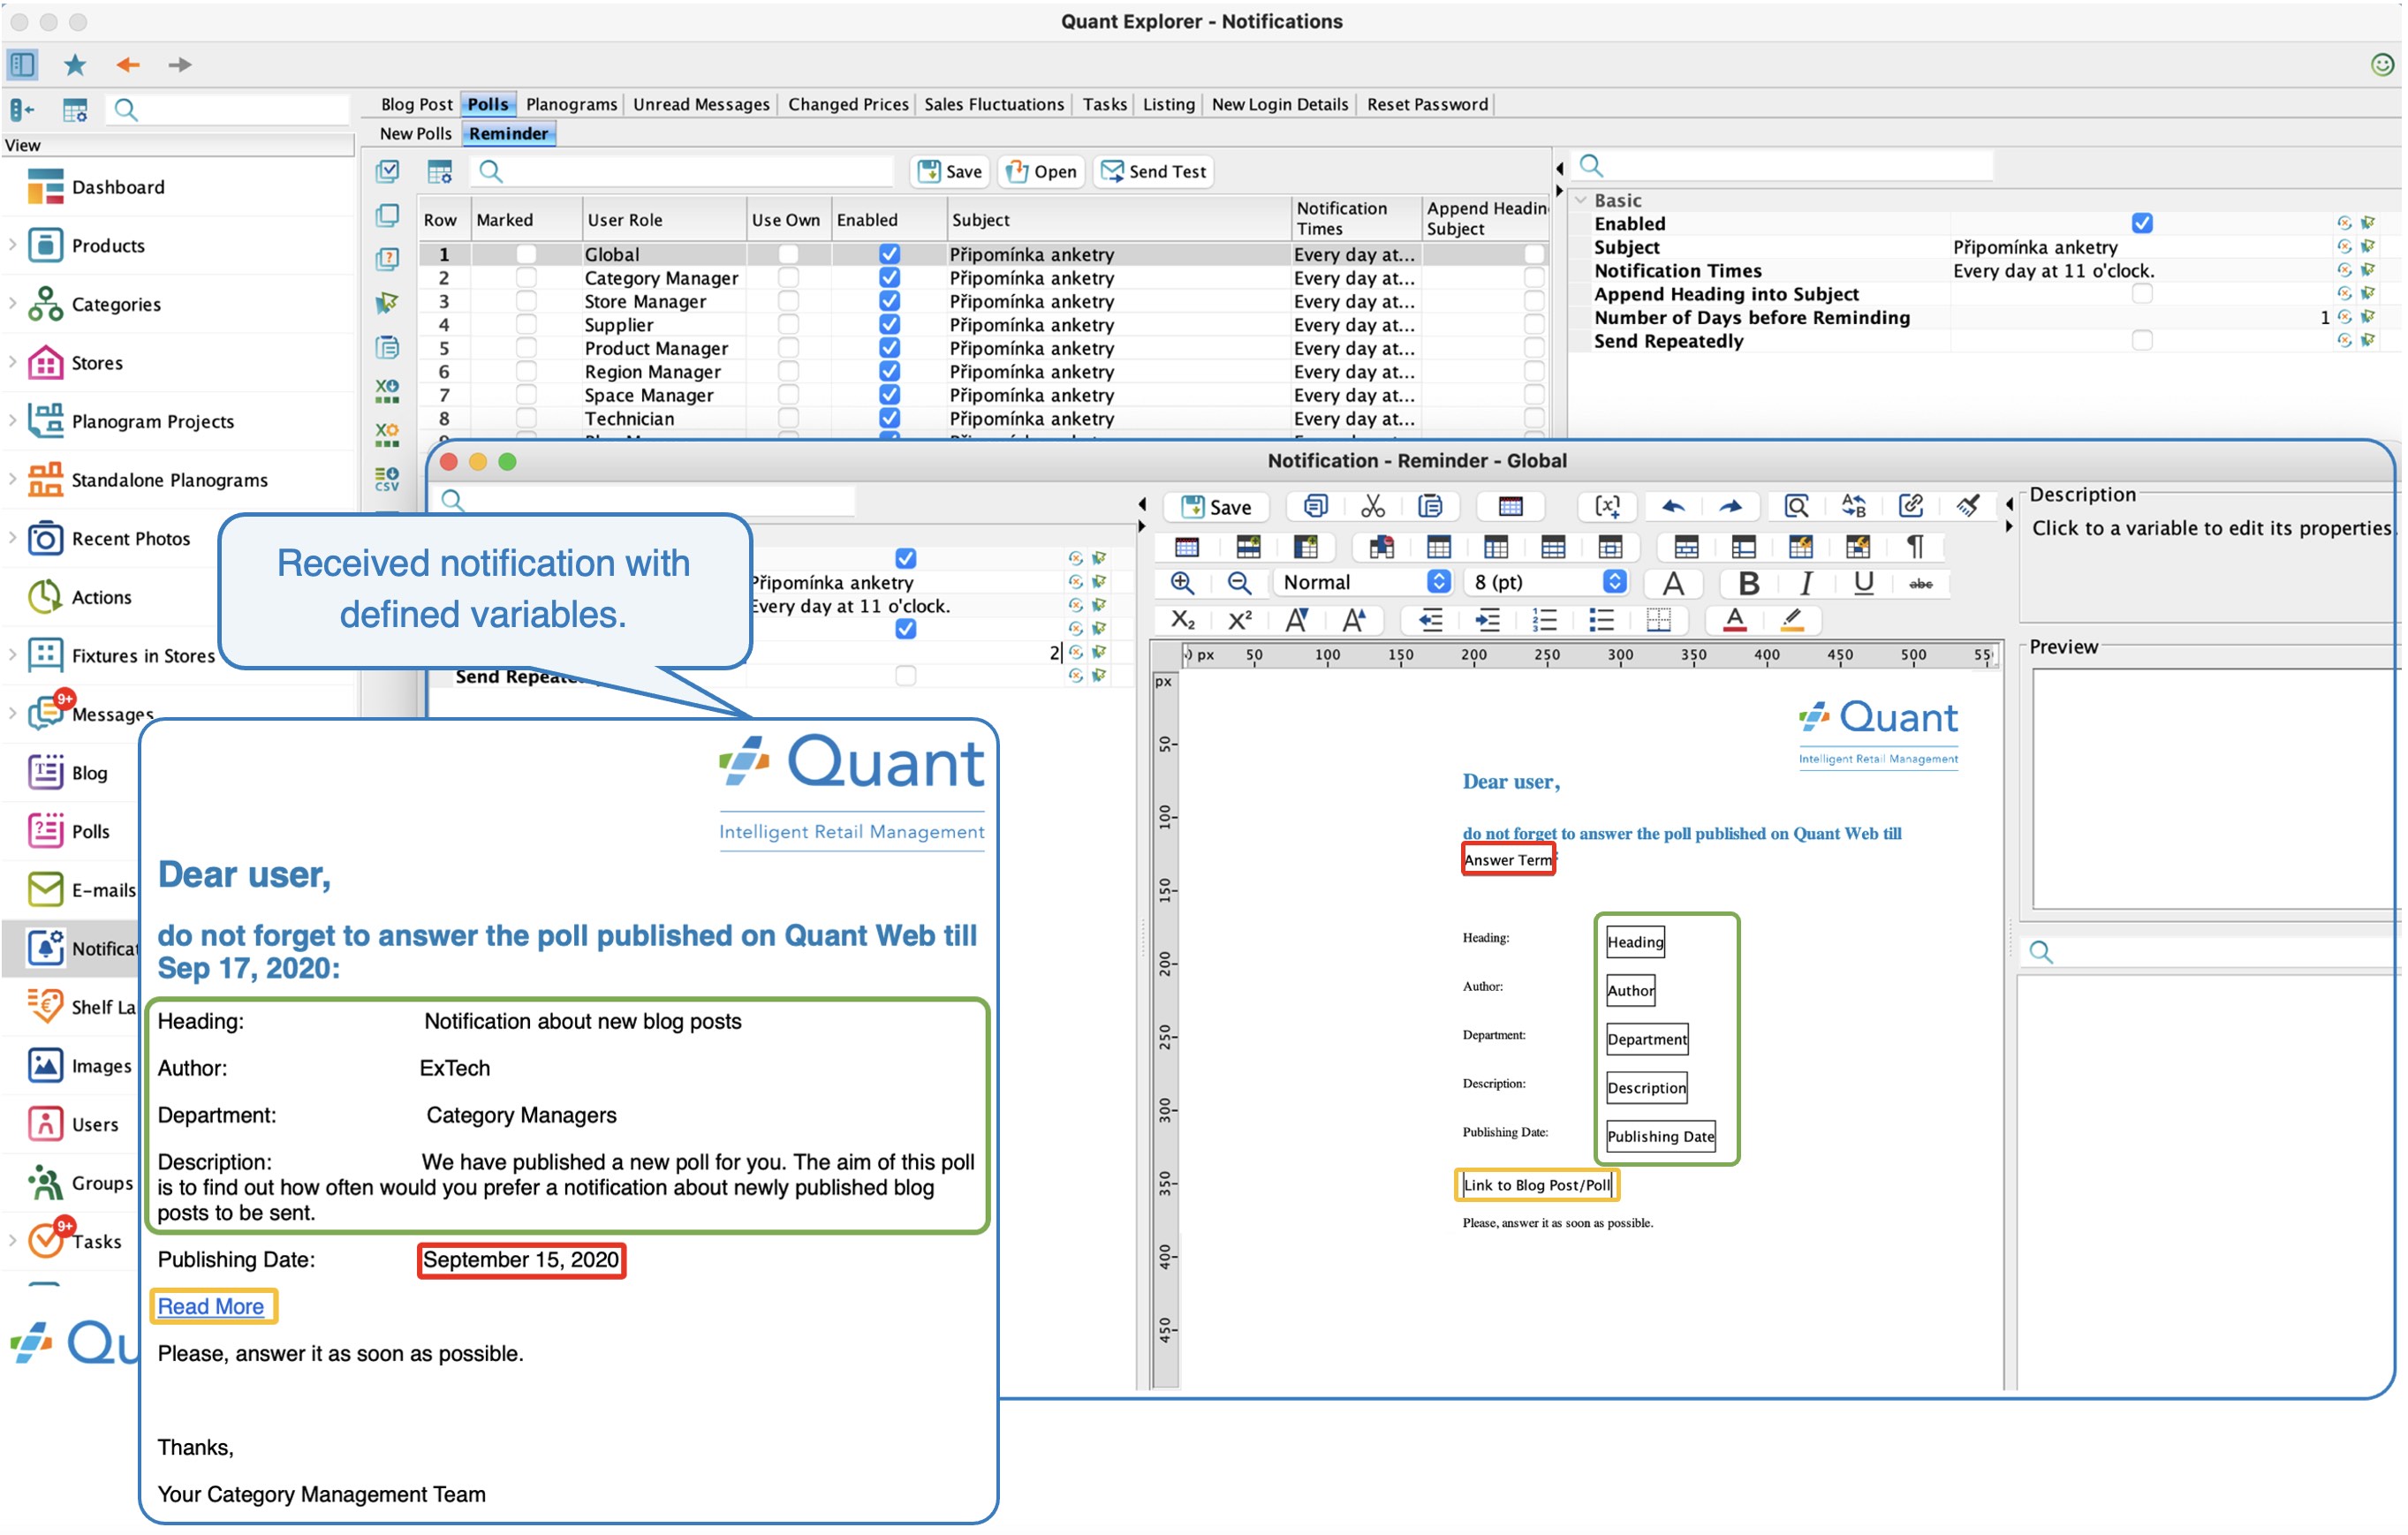
Task: Expand the Stores tree item
Action: pos(12,363)
